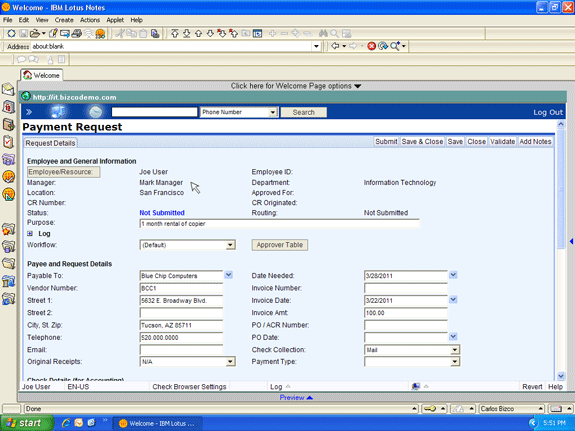Click the Submit button
575x431 pixels.
coord(386,142)
